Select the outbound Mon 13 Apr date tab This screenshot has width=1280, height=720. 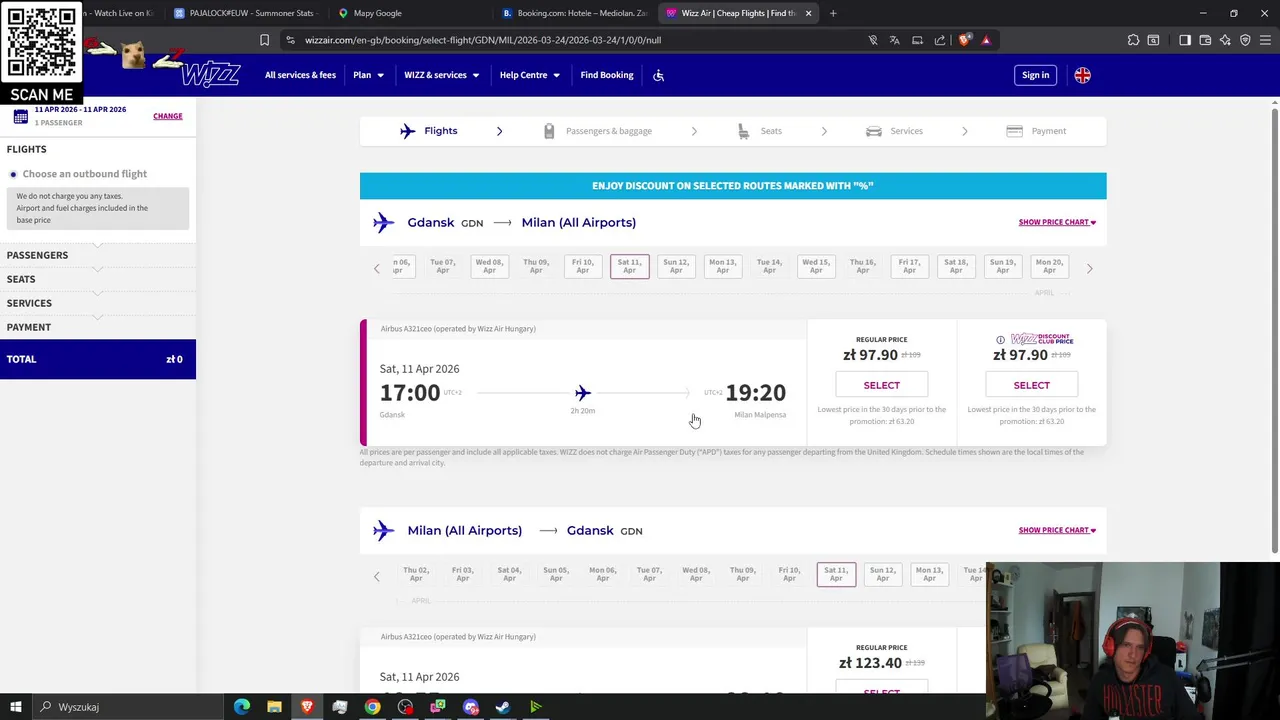point(722,266)
